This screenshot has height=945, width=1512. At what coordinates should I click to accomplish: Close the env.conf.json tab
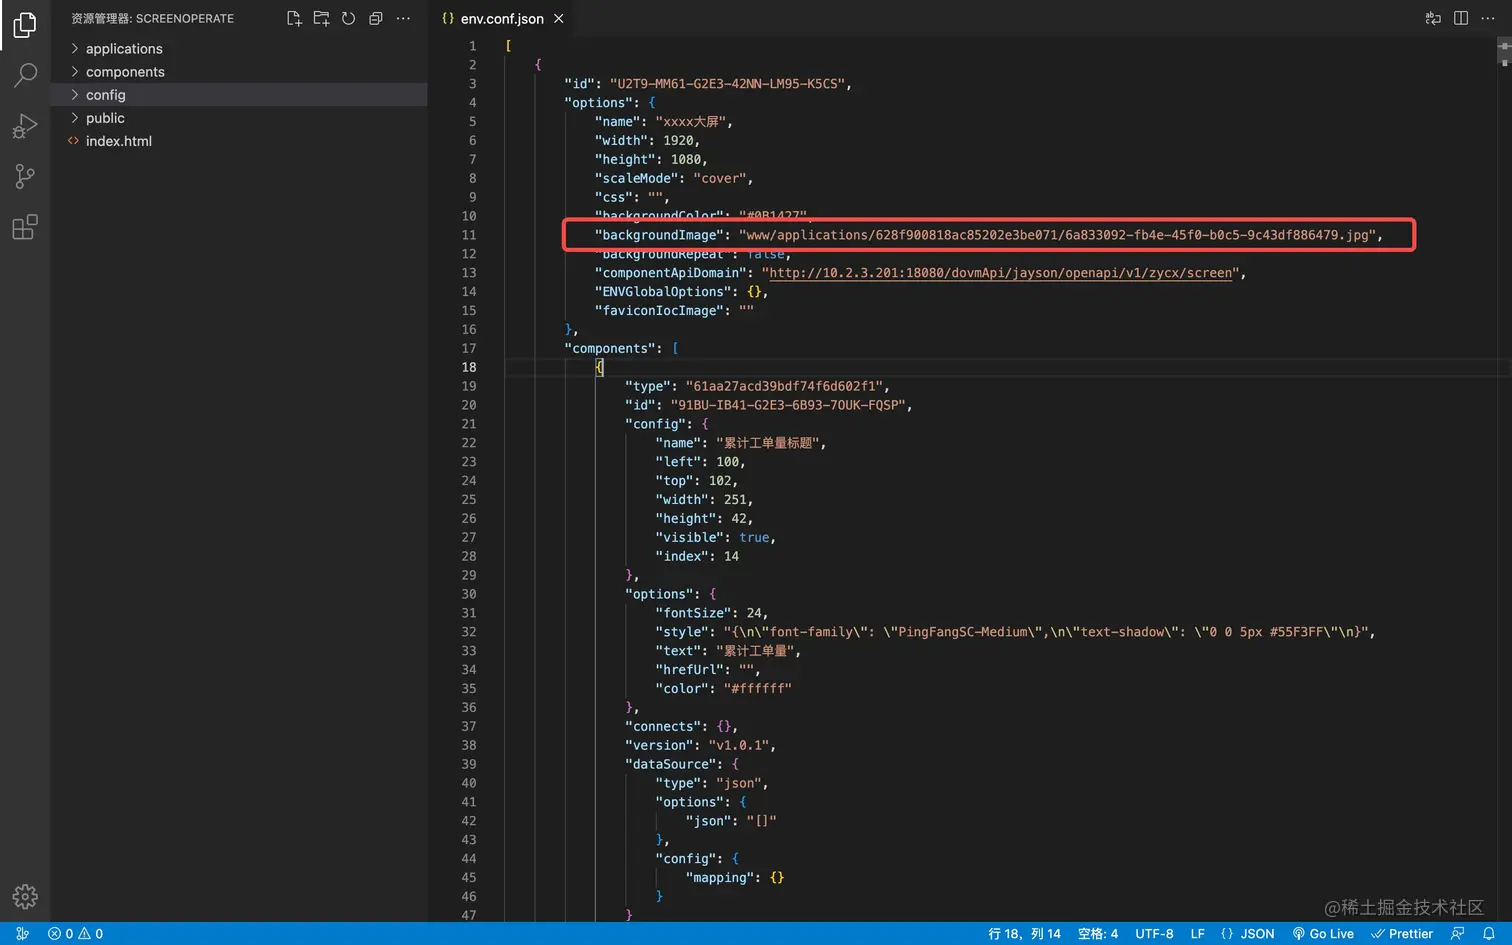pos(559,19)
